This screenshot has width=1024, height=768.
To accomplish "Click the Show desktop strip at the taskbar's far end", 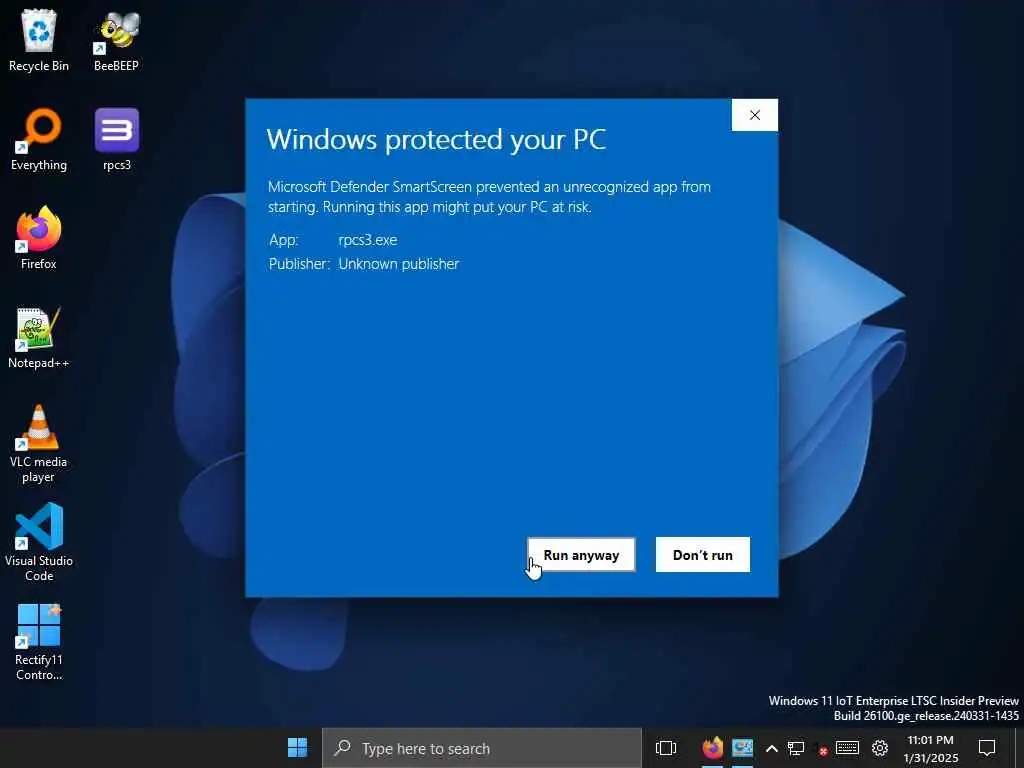I will click(x=1021, y=748).
